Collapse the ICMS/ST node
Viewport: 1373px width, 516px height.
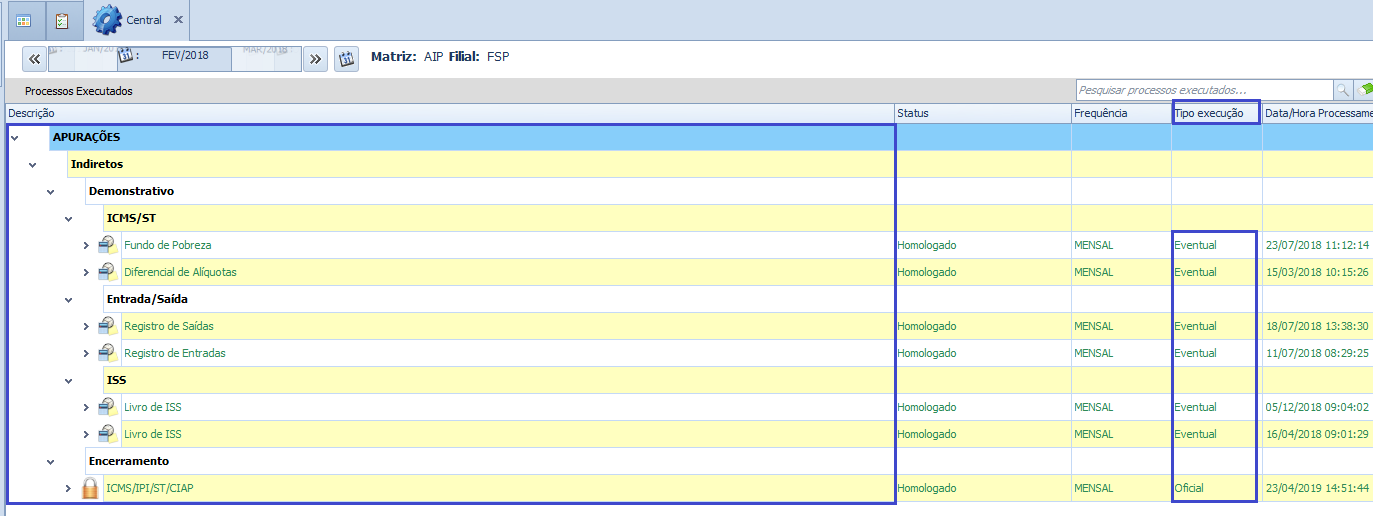click(68, 218)
